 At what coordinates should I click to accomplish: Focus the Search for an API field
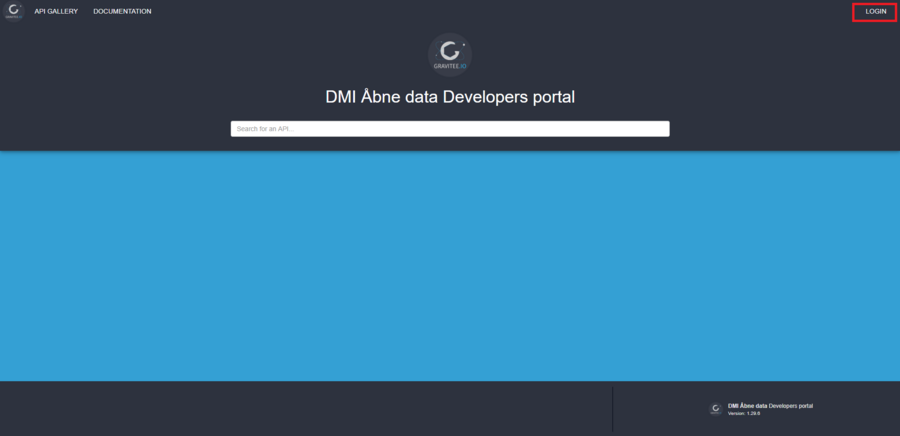pos(450,129)
